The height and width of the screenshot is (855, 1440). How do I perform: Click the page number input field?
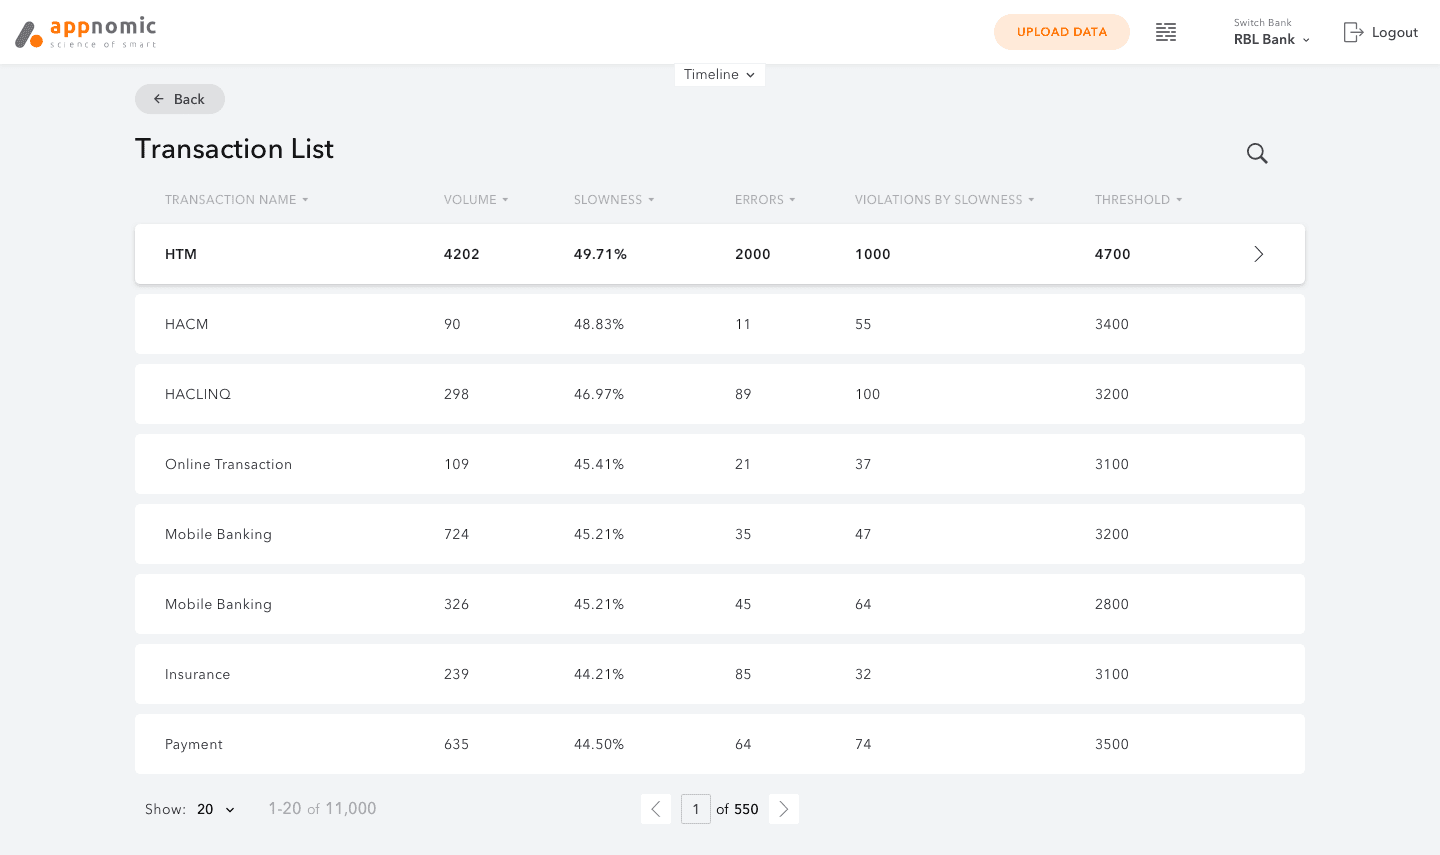click(696, 809)
